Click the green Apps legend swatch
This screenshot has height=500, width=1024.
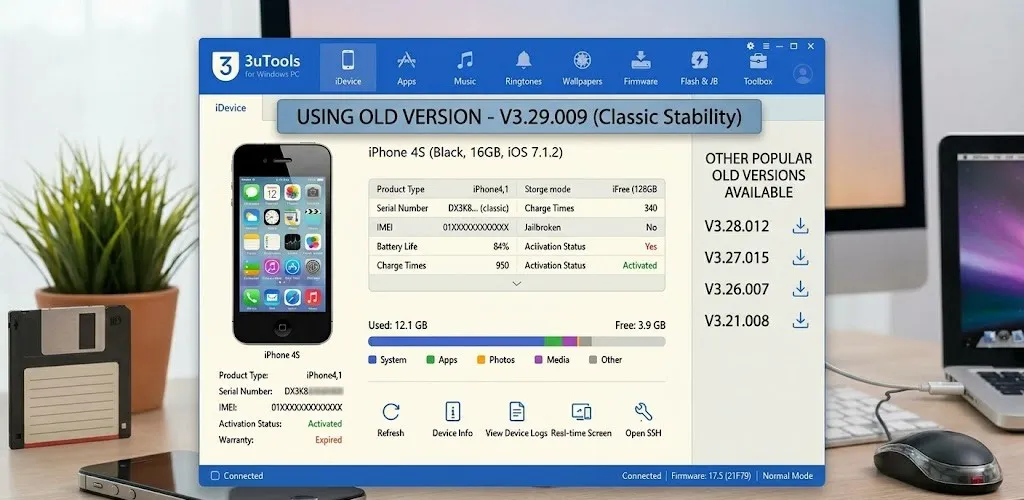[430, 360]
